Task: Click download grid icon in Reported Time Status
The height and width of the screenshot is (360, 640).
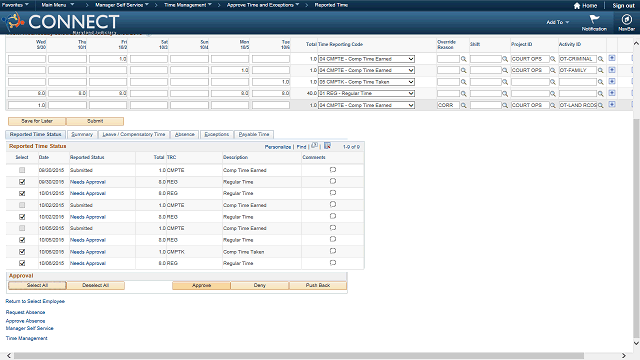Action: coord(327,146)
